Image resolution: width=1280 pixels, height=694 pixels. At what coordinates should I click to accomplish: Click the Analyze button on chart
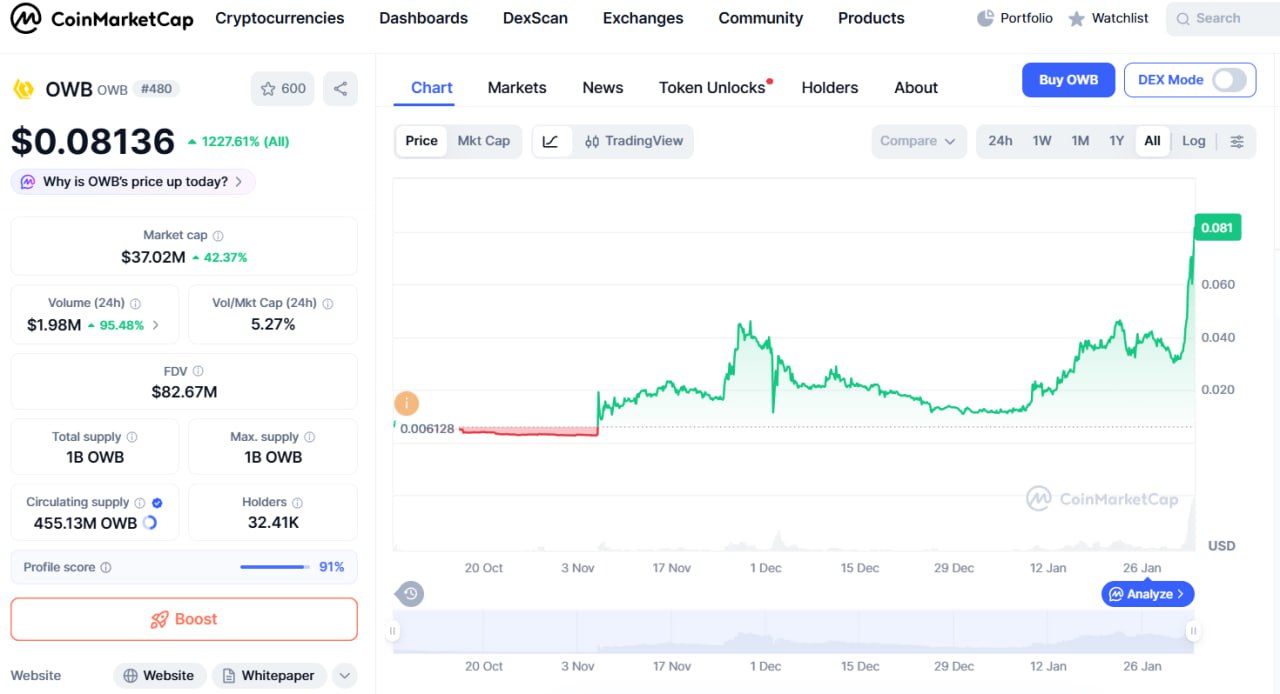point(1148,594)
